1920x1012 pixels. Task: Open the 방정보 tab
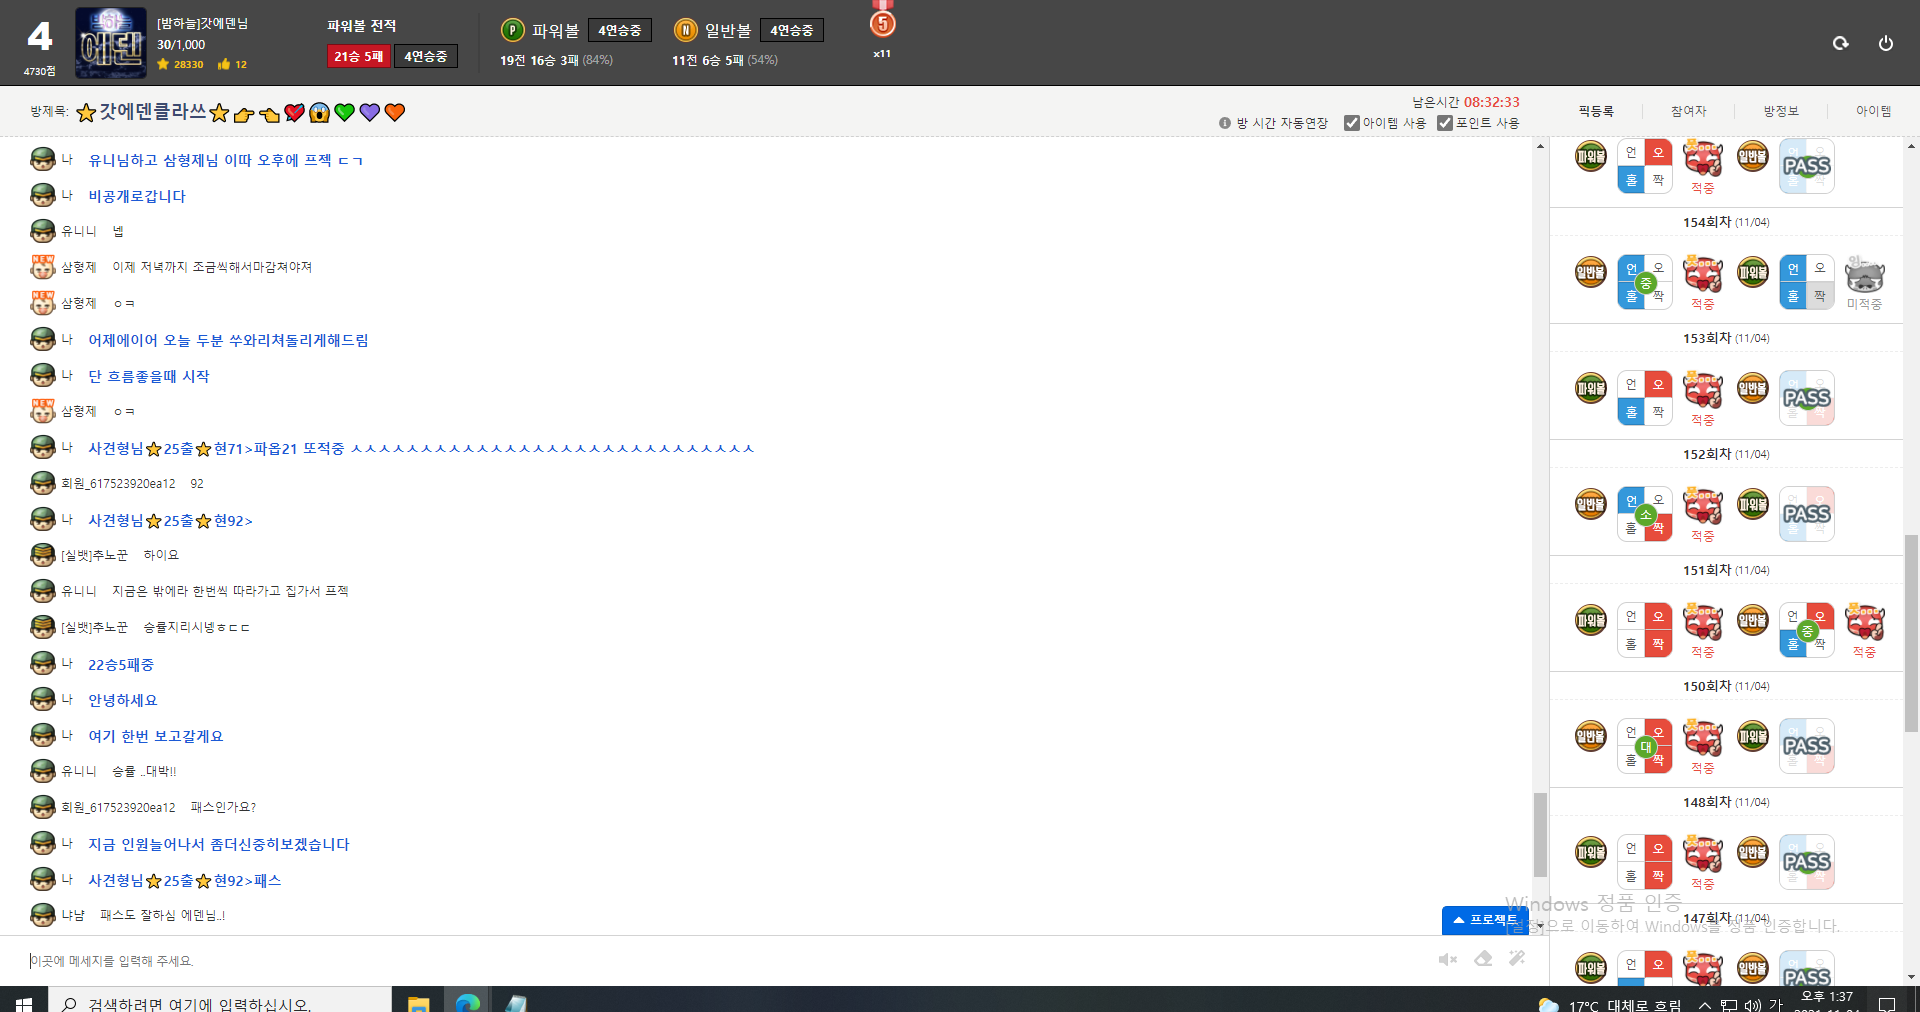(x=1780, y=111)
